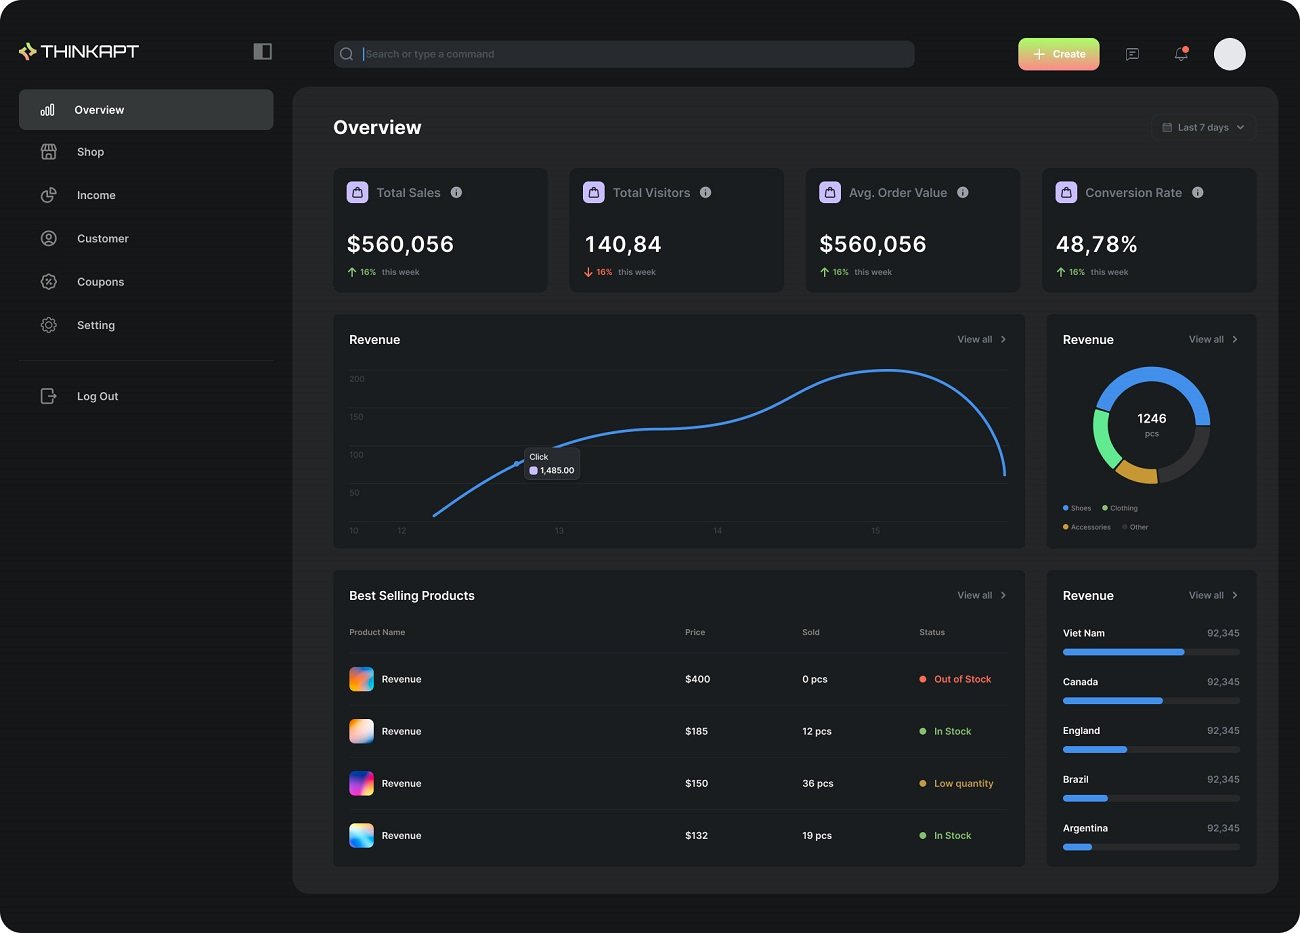Click the user profile avatar

1229,54
